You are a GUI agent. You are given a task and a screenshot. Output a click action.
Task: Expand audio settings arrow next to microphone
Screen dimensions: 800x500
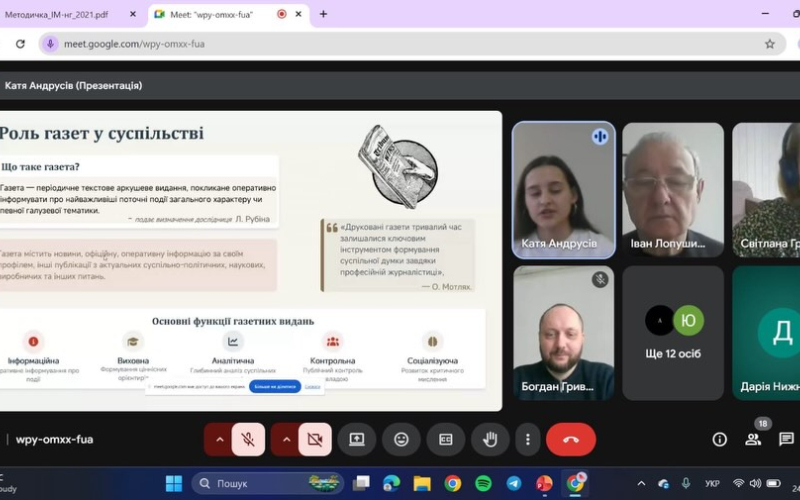click(x=219, y=439)
